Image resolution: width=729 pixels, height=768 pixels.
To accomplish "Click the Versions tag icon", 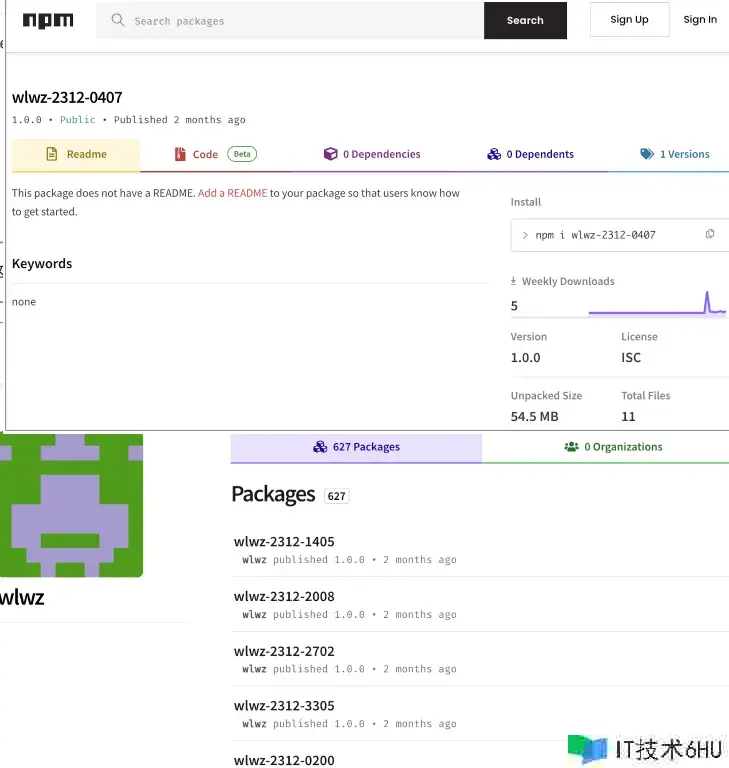I will coord(647,154).
